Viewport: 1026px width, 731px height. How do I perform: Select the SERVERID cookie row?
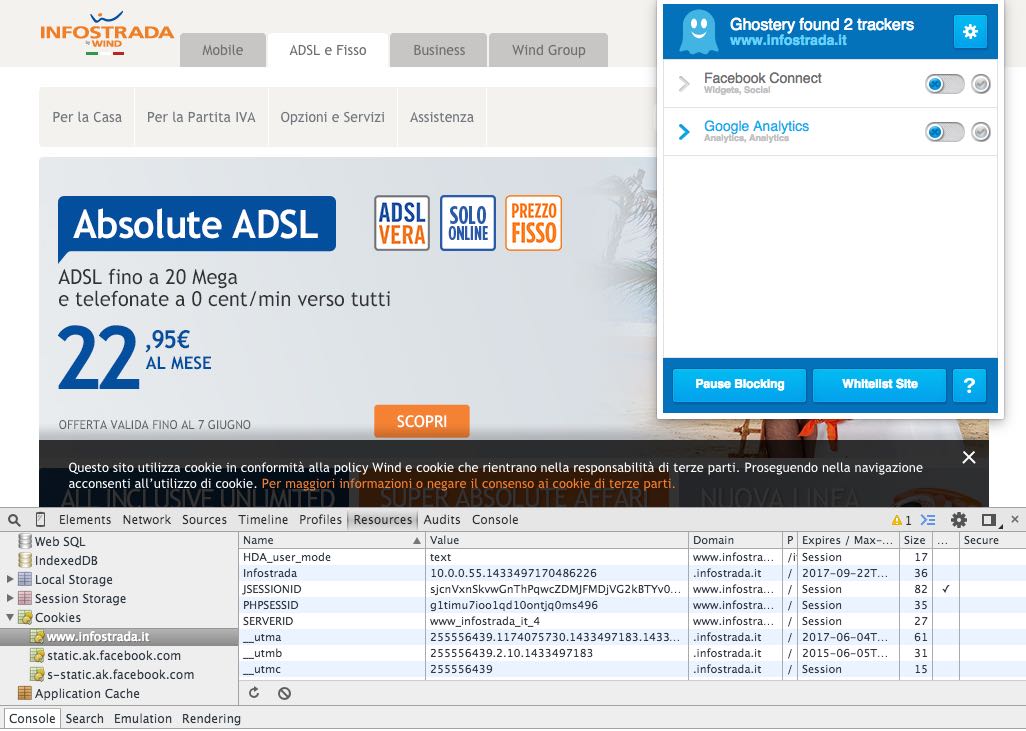click(x=632, y=621)
